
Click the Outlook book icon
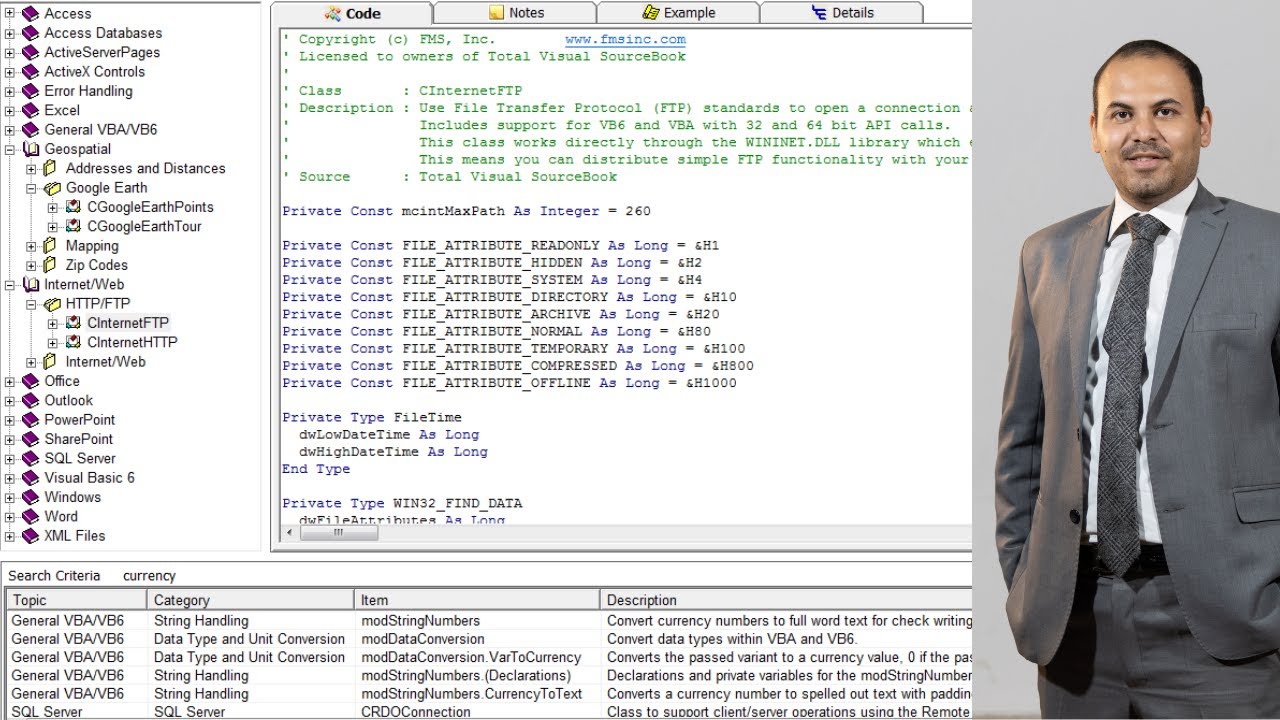(x=30, y=400)
